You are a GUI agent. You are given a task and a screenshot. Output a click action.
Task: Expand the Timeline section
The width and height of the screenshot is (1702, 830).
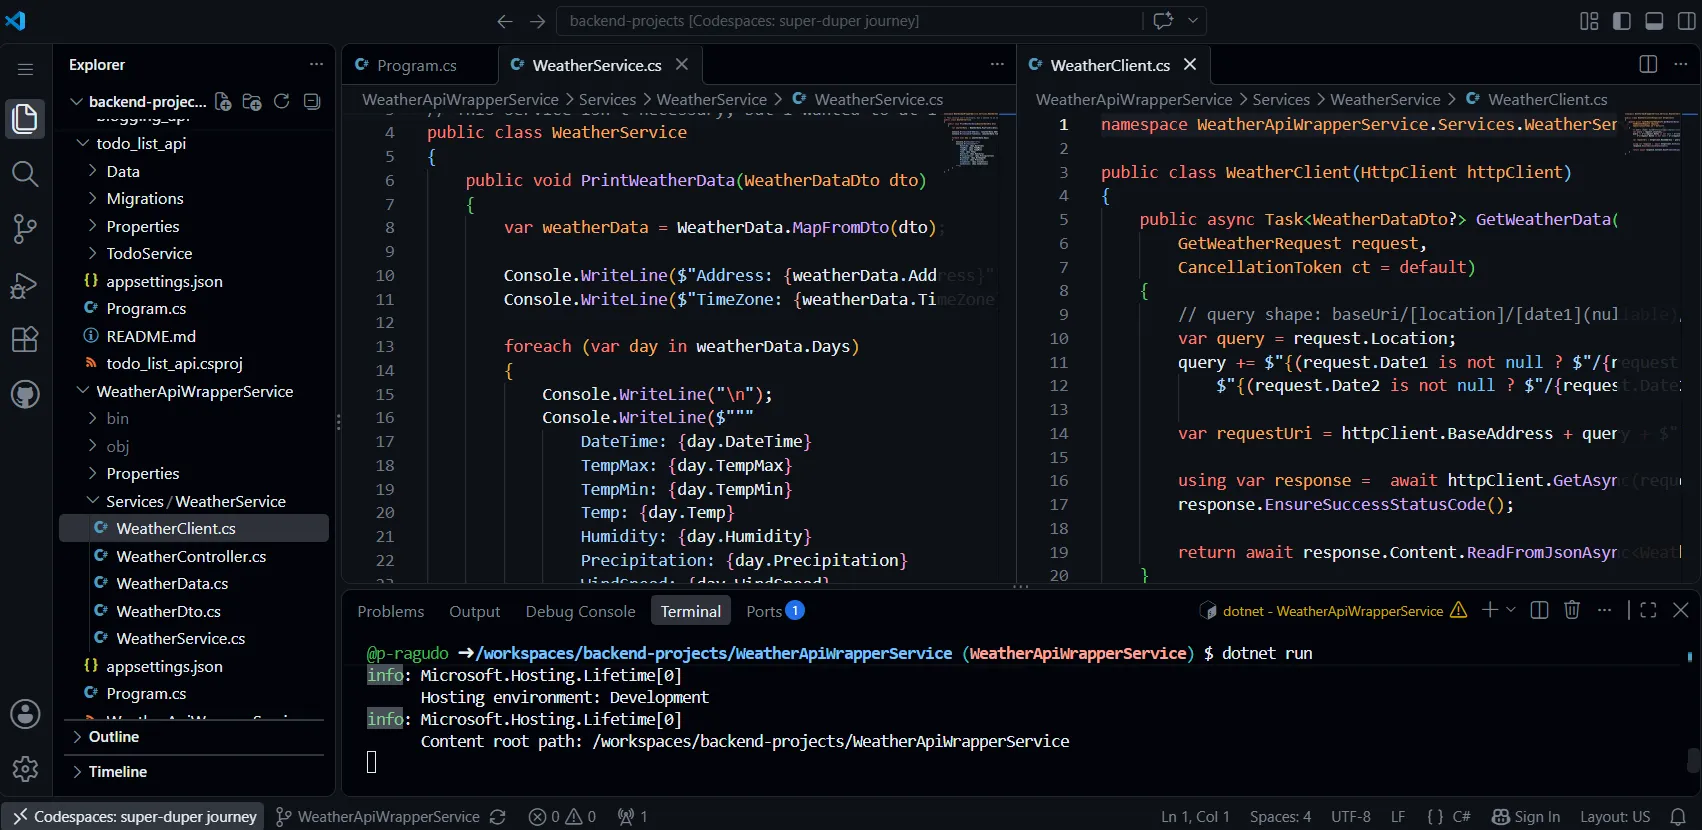tap(194, 772)
